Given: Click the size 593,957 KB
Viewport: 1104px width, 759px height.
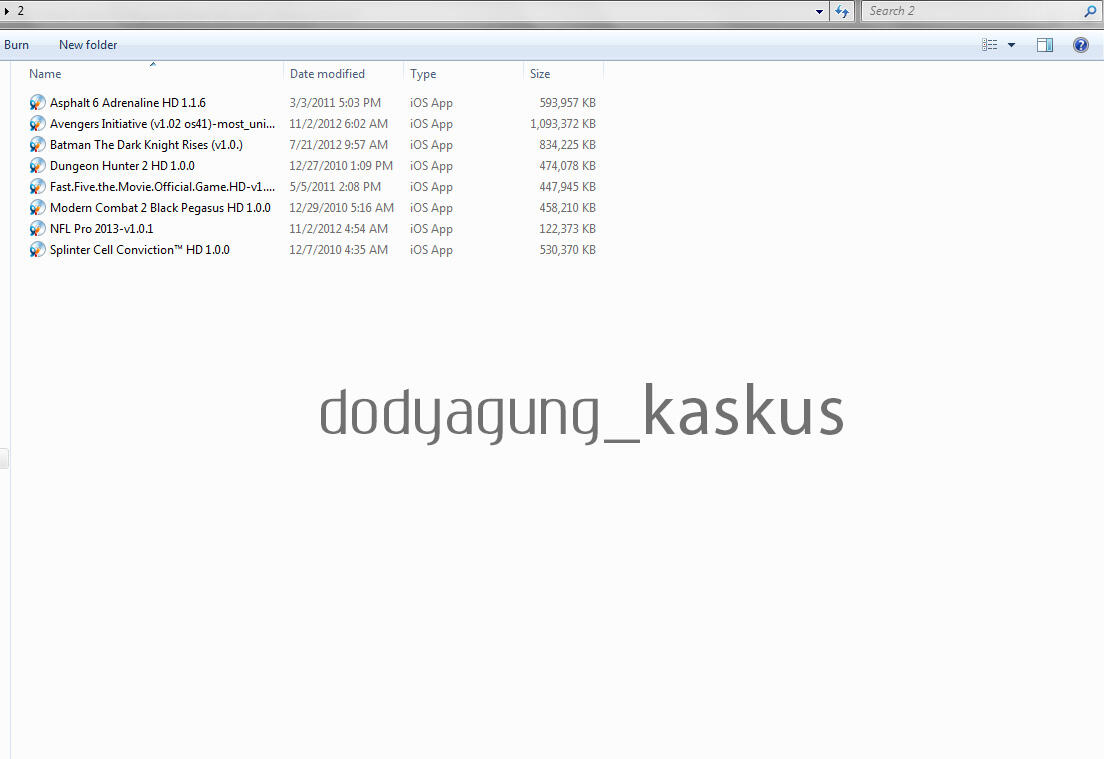Looking at the screenshot, I should [x=567, y=103].
